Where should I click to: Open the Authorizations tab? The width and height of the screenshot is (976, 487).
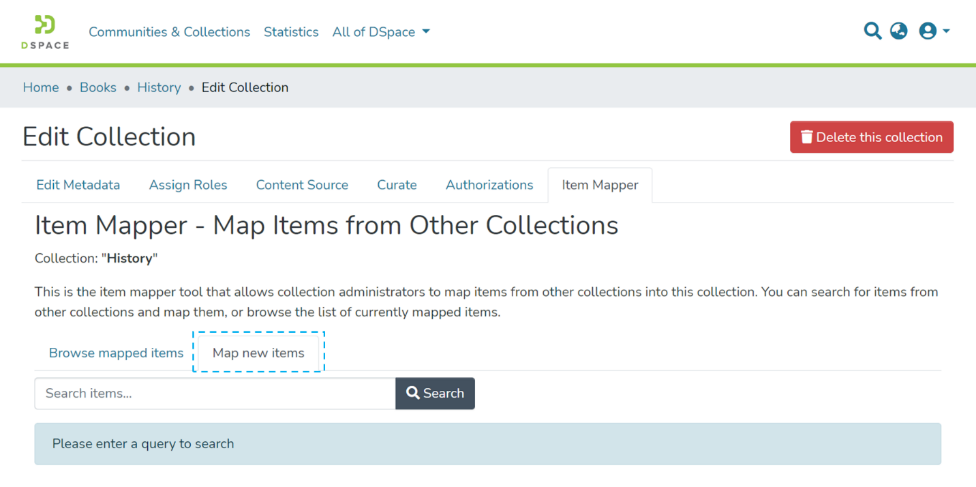click(489, 185)
